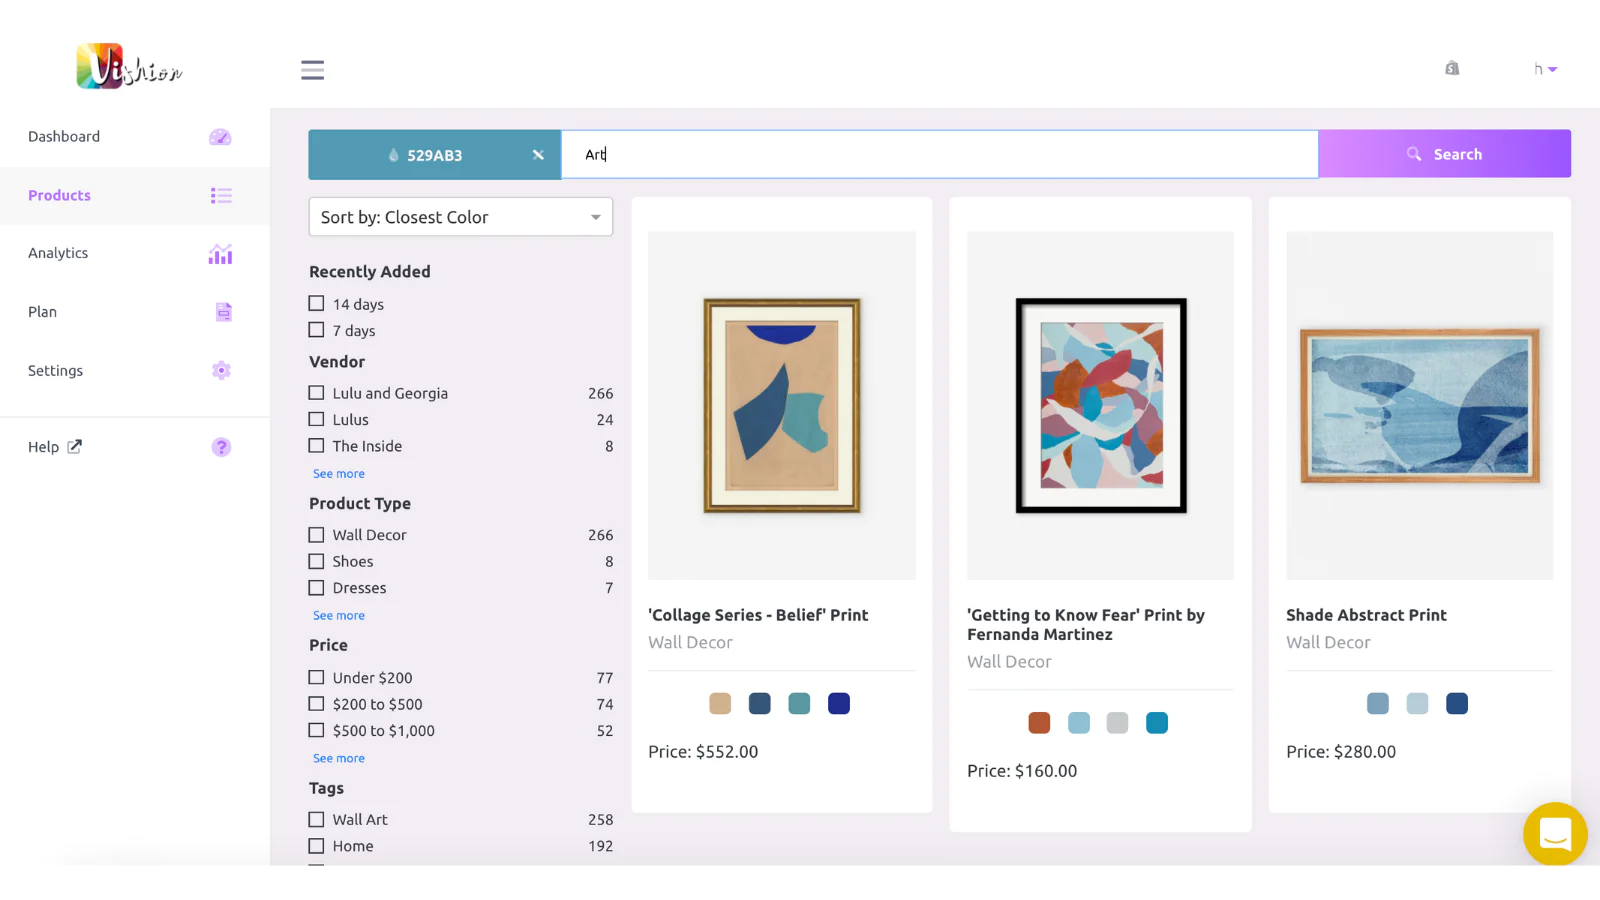This screenshot has width=1600, height=900.
Task: Enable the Lulu and Georgia vendor filter
Action: pos(317,393)
